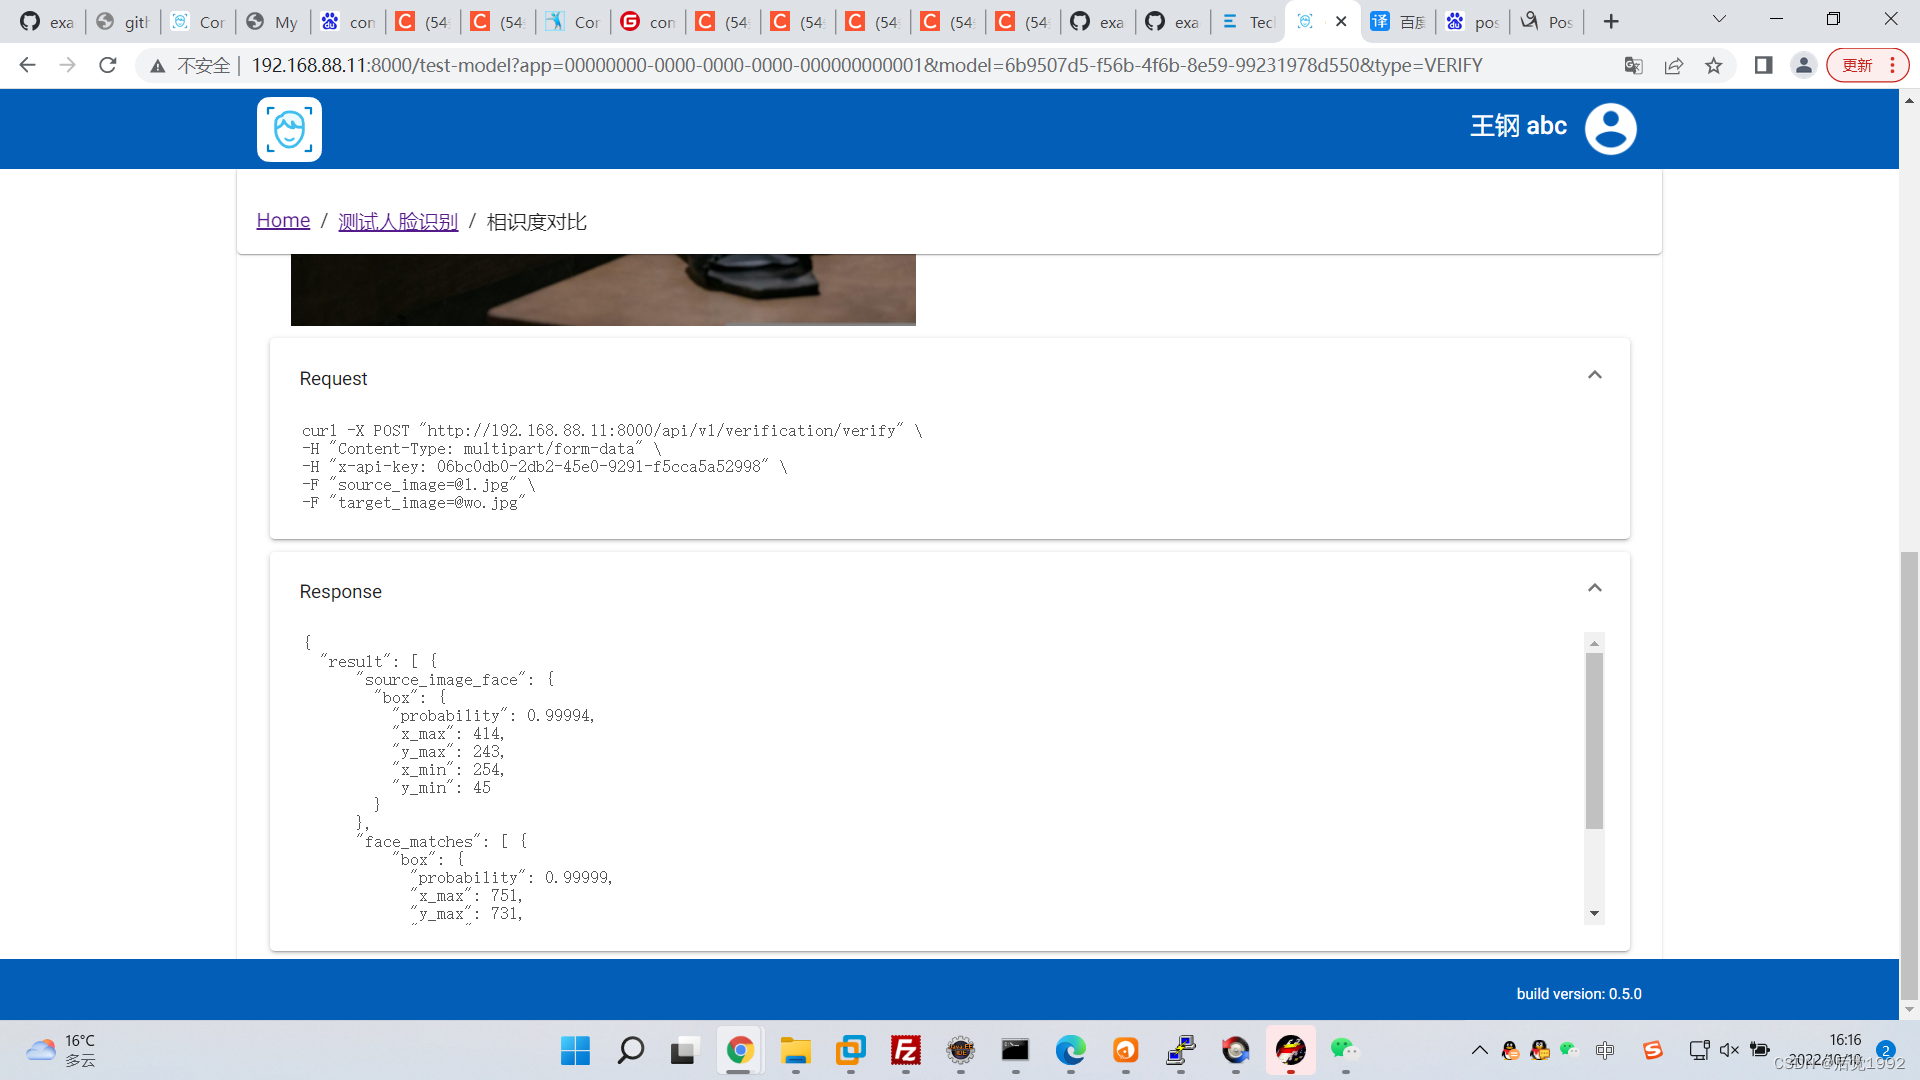Click the address bar URL field
This screenshot has height=1080, width=1920.
pos(866,66)
